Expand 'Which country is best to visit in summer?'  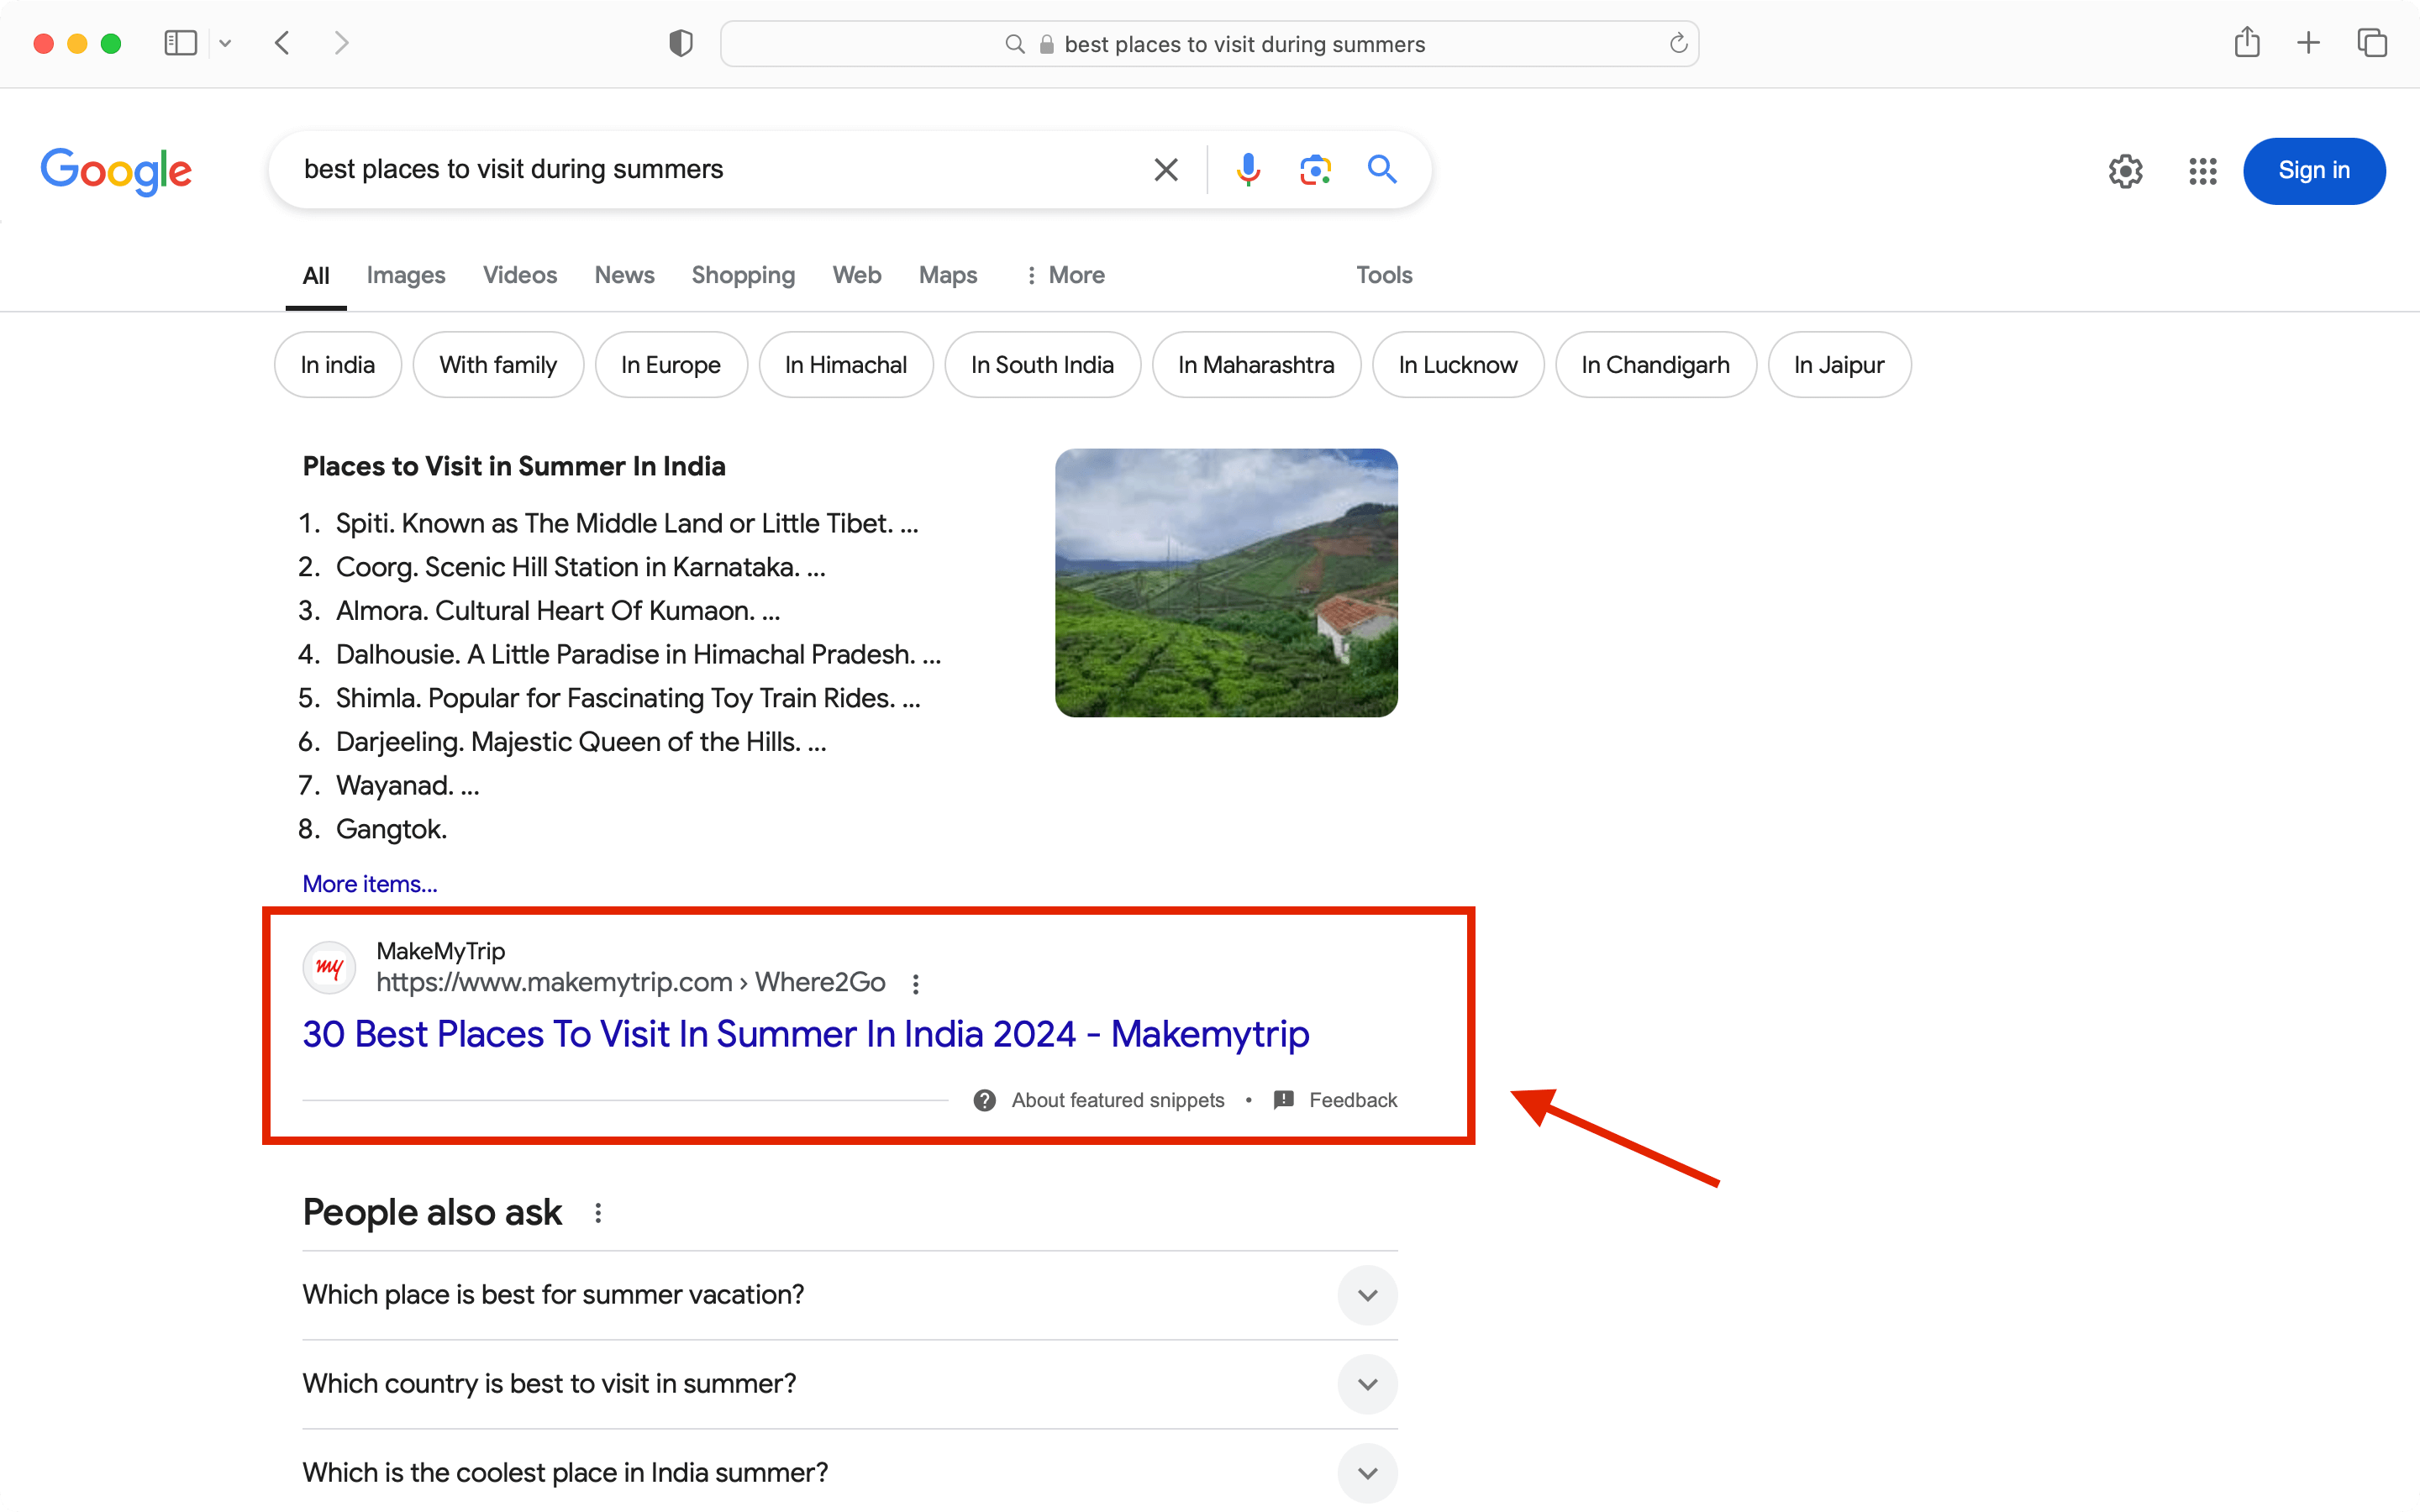coord(1368,1384)
